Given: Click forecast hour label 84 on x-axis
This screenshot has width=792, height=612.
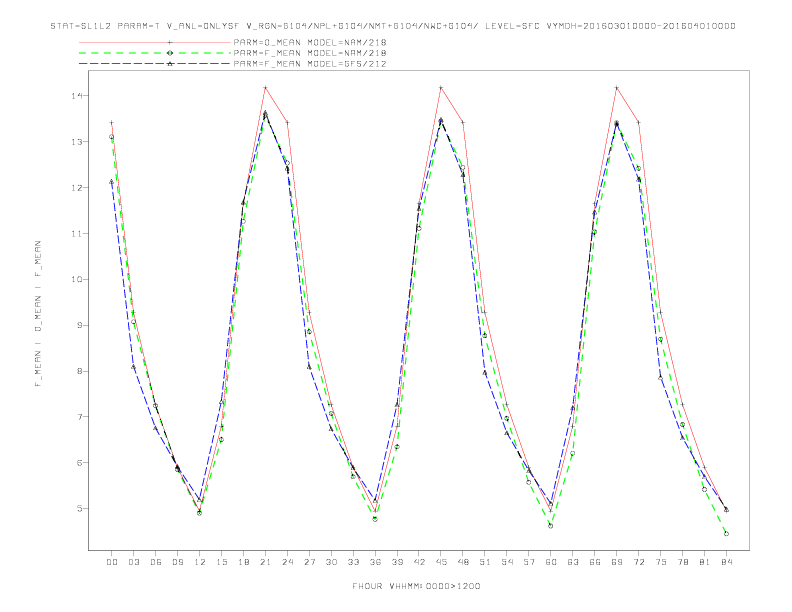Looking at the screenshot, I should click(x=726, y=562).
